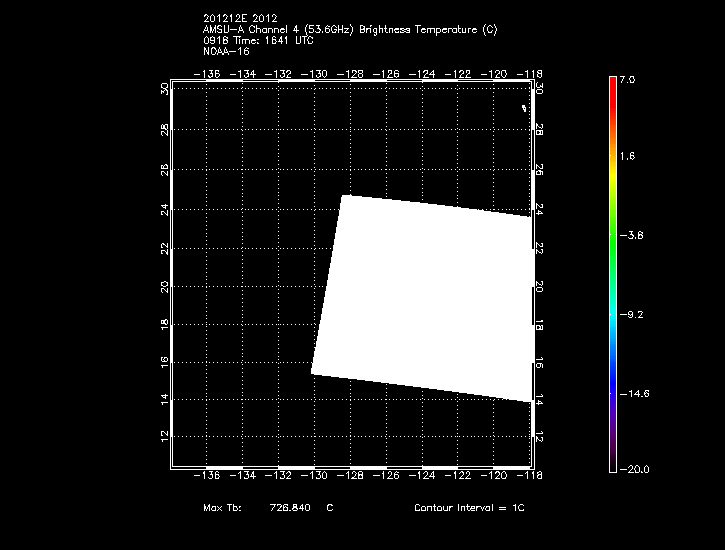Click the -136 longitude label on bottom axis
Screen dimensions: 725x550
[x=211, y=477]
